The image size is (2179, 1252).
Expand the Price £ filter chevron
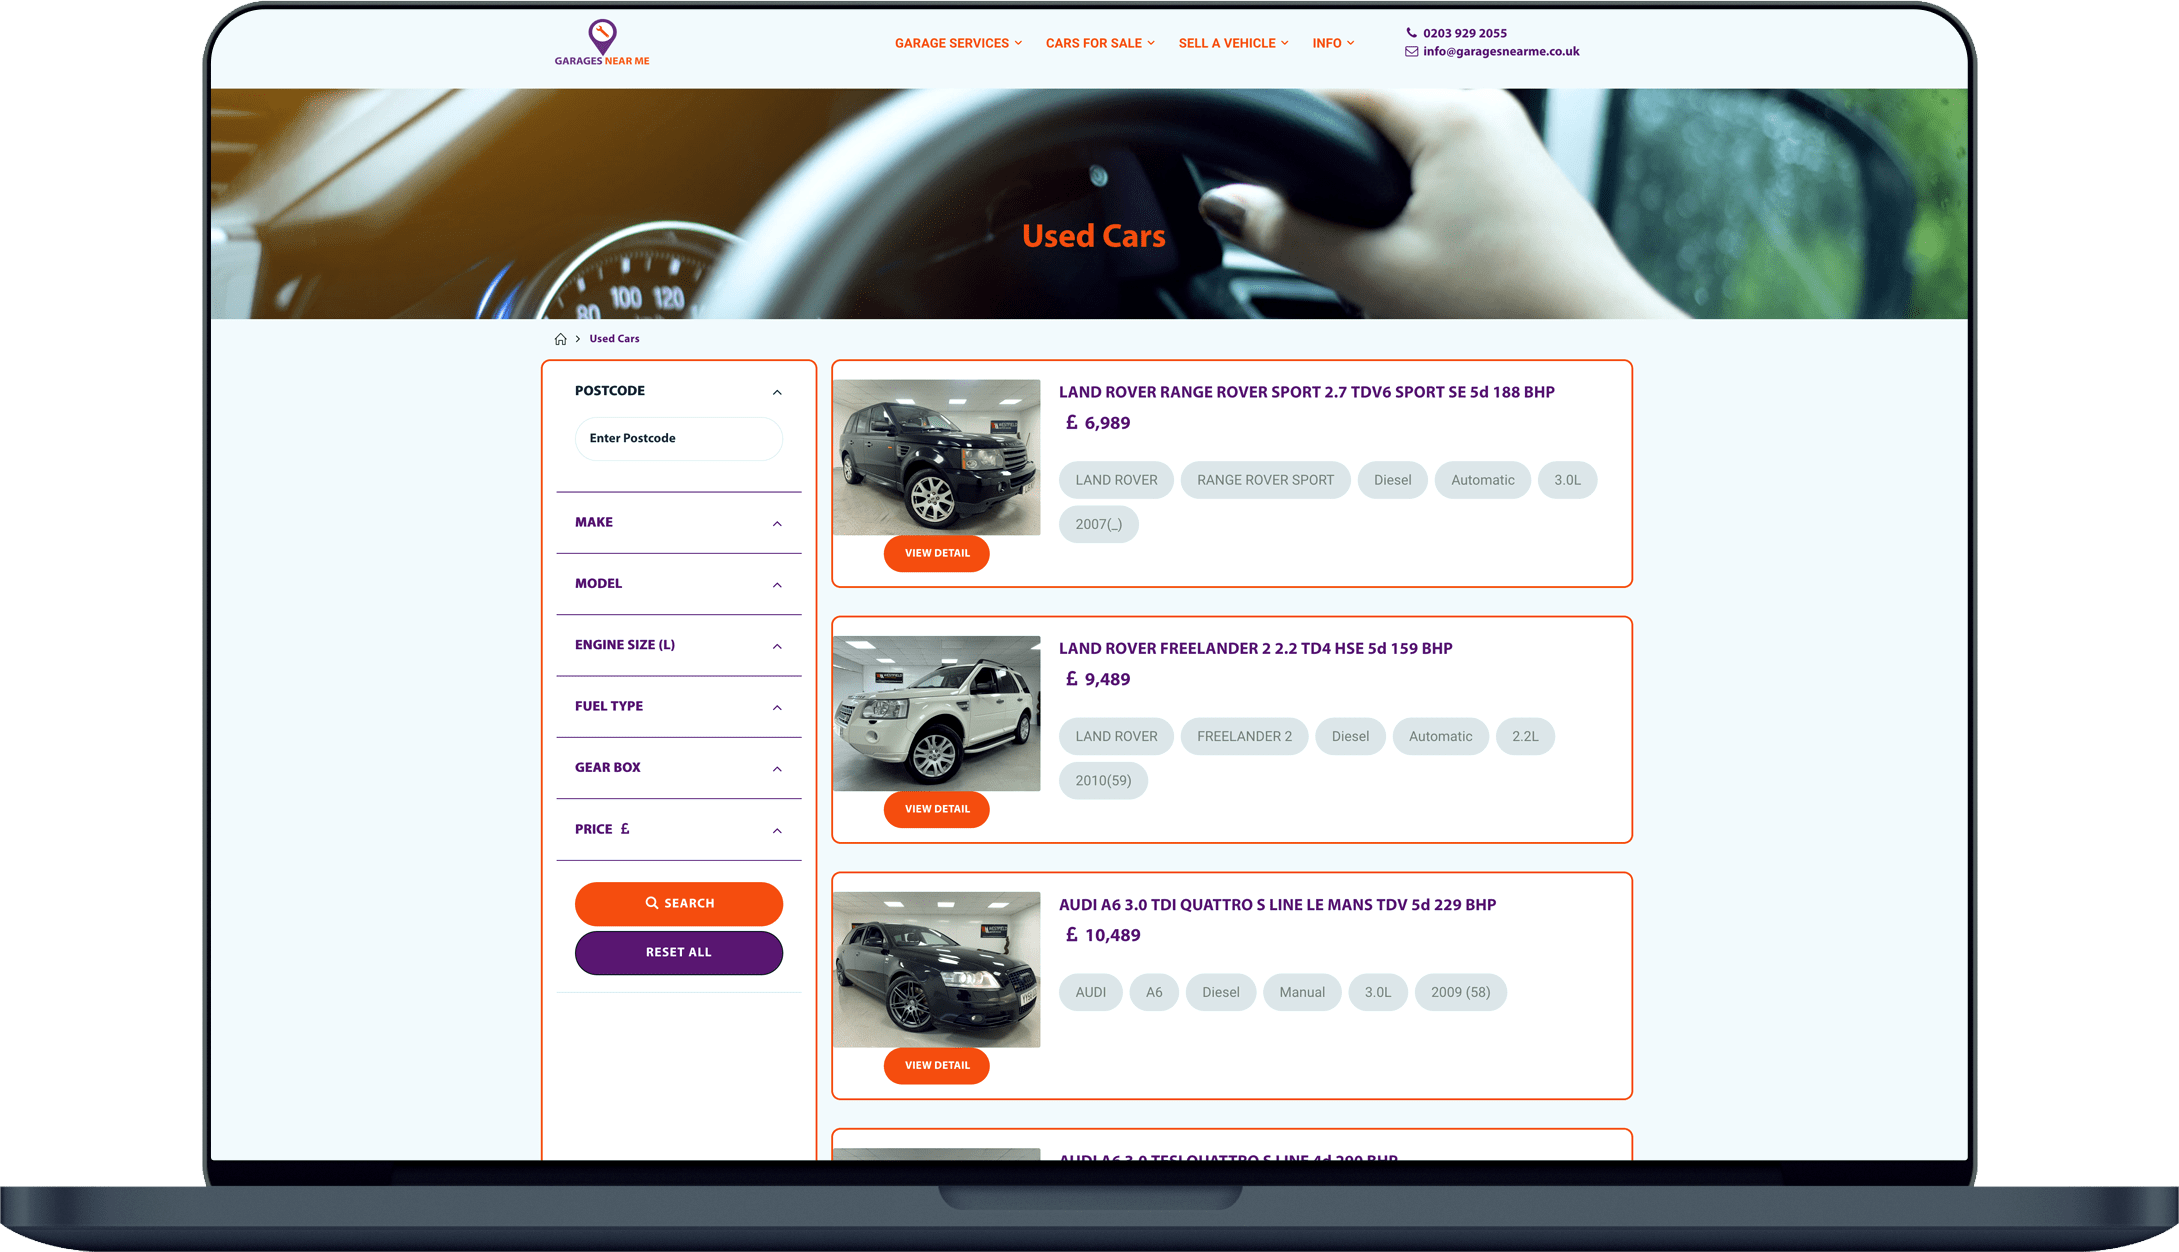tap(777, 830)
